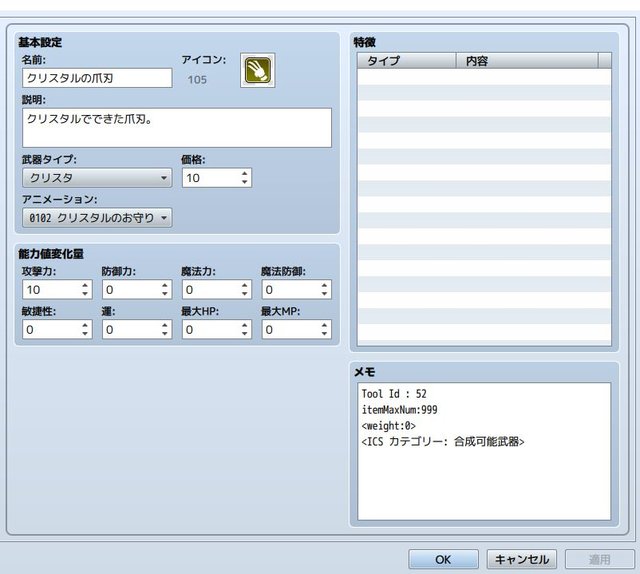Increase 最大HP with up arrow
Viewport: 640px width, 574px height.
pyautogui.click(x=244, y=325)
